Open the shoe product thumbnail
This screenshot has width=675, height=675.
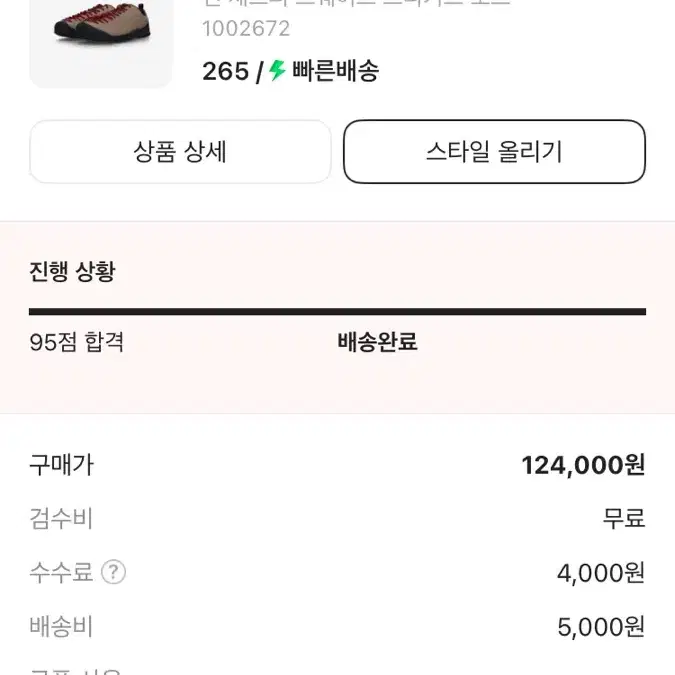101,43
